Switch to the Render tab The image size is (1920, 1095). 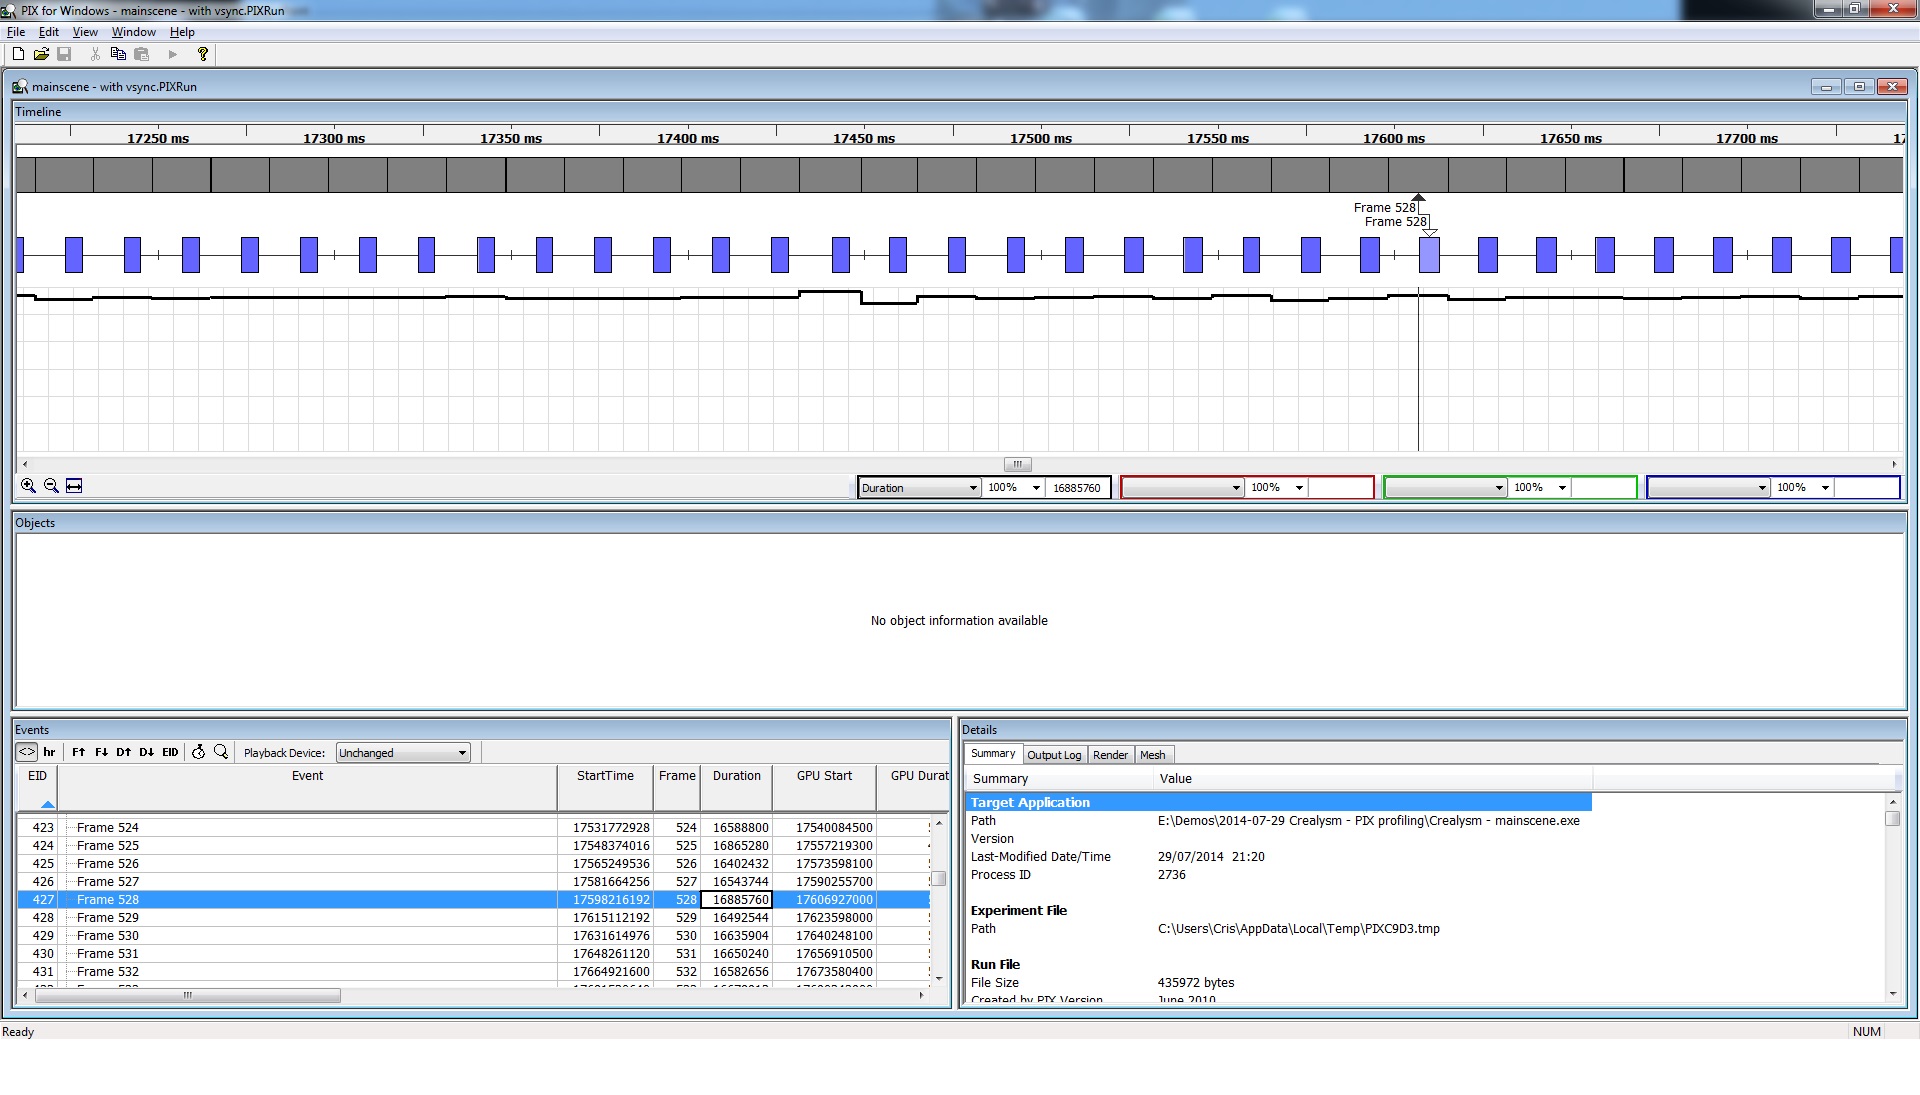click(x=1110, y=755)
